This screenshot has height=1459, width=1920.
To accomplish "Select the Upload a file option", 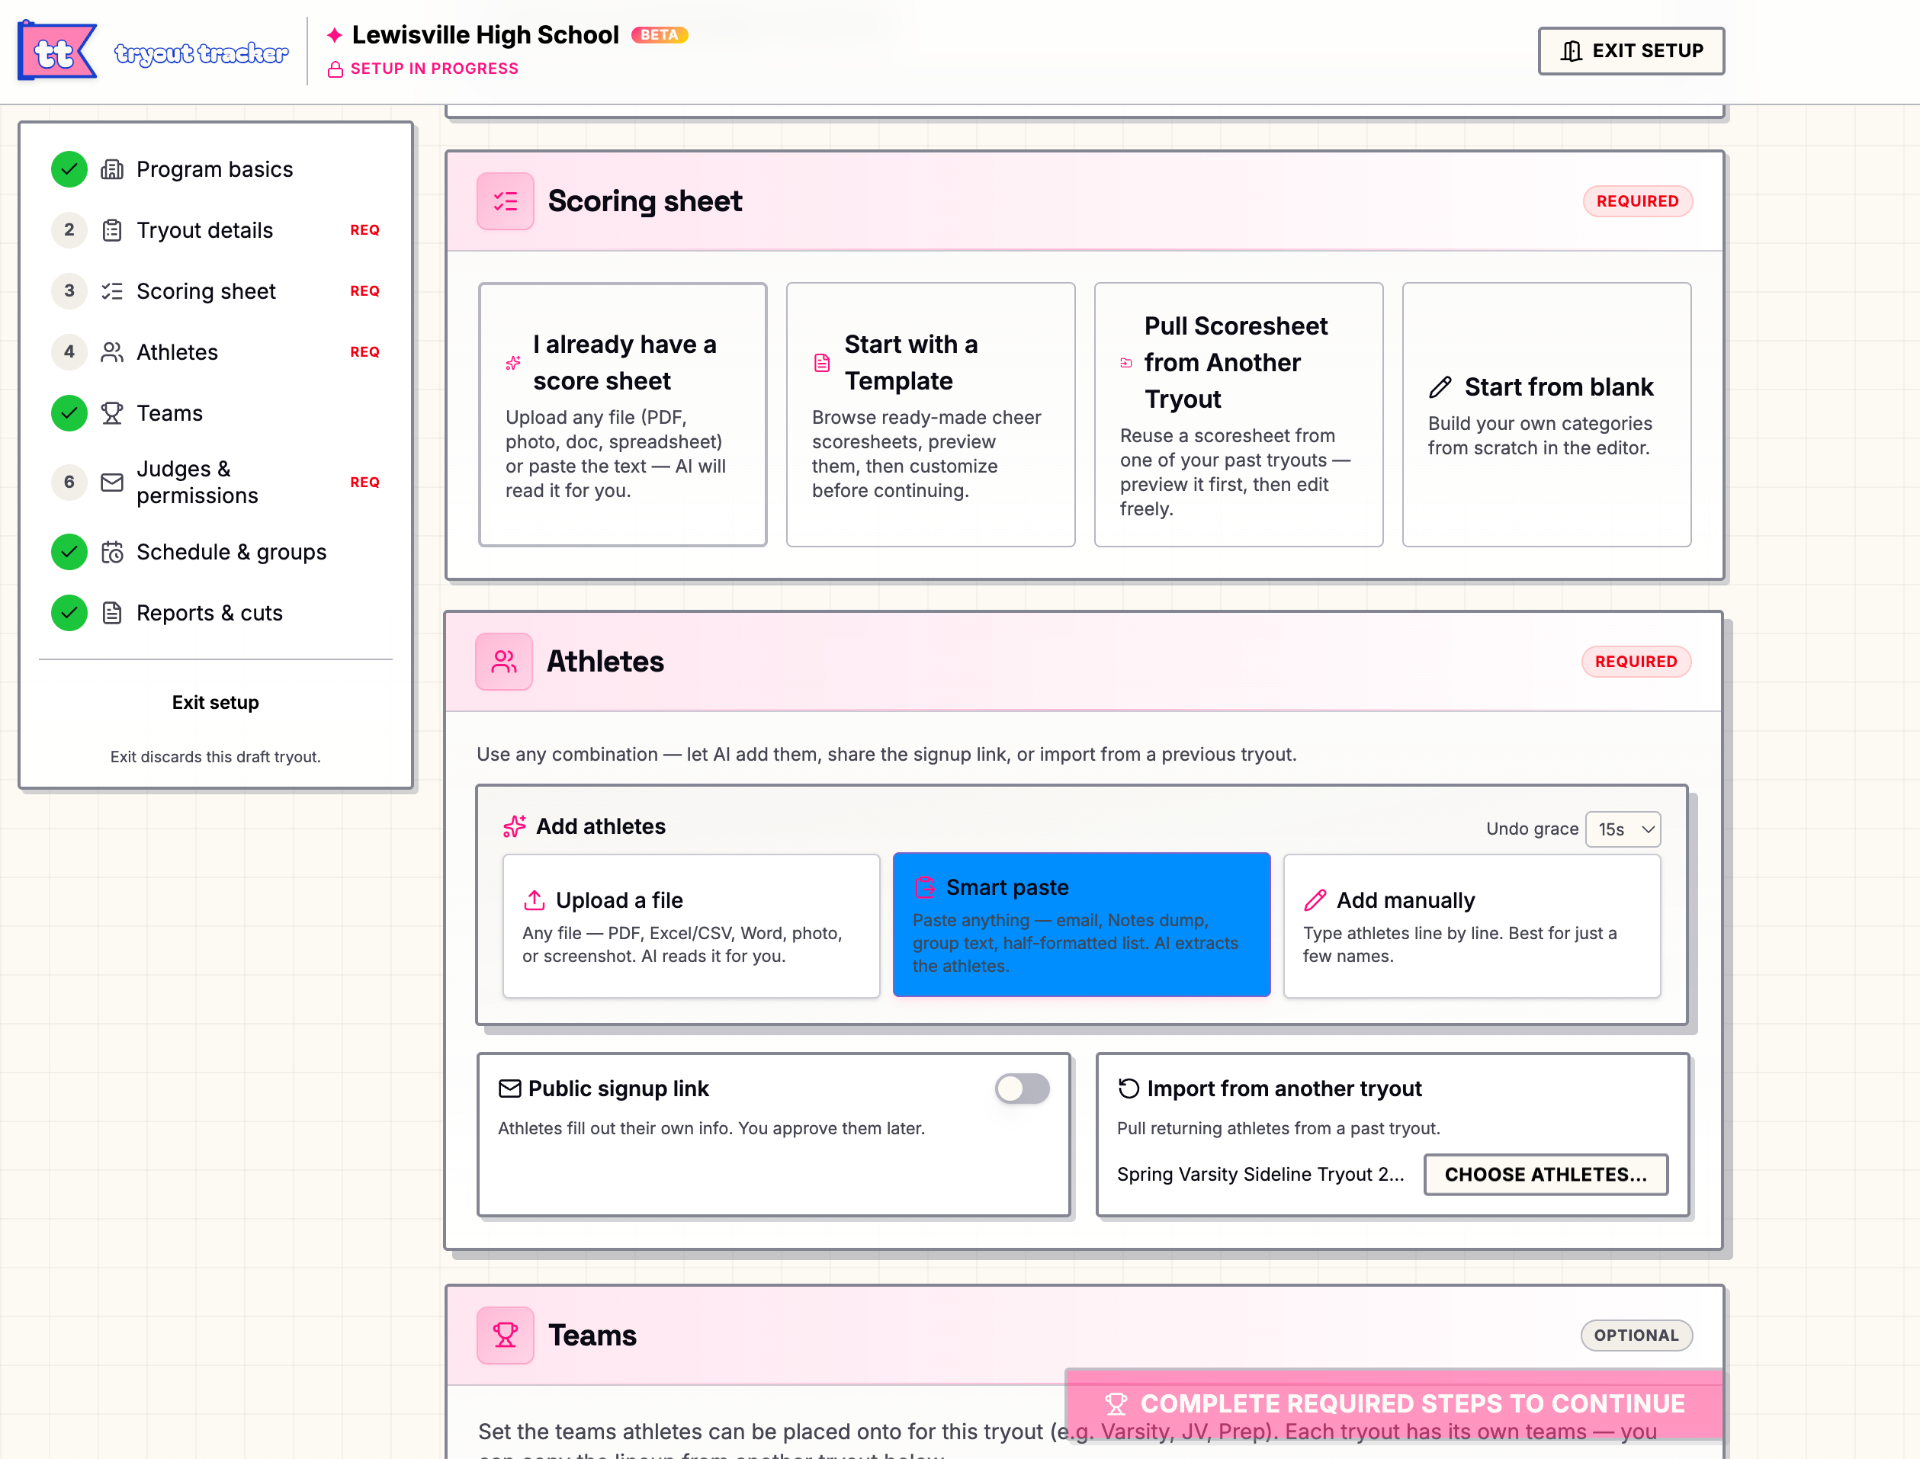I will coord(691,926).
